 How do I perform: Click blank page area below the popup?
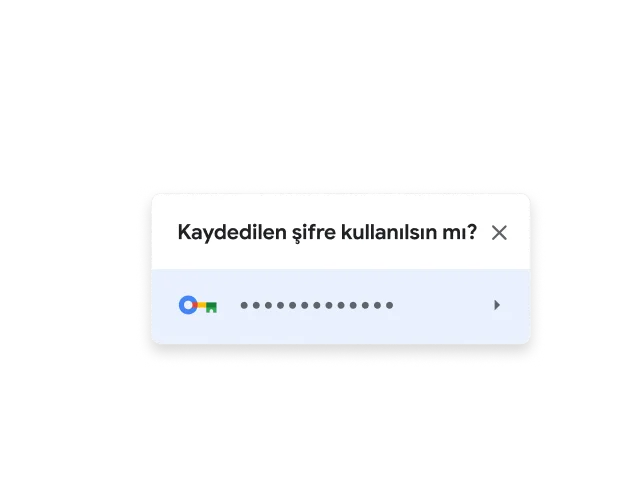320,414
